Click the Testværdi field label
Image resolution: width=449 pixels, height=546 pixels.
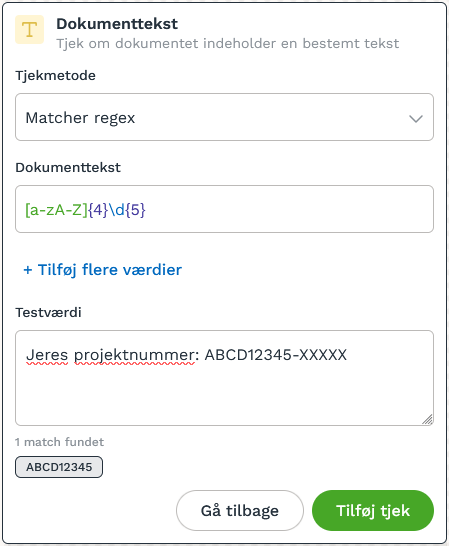click(x=48, y=312)
